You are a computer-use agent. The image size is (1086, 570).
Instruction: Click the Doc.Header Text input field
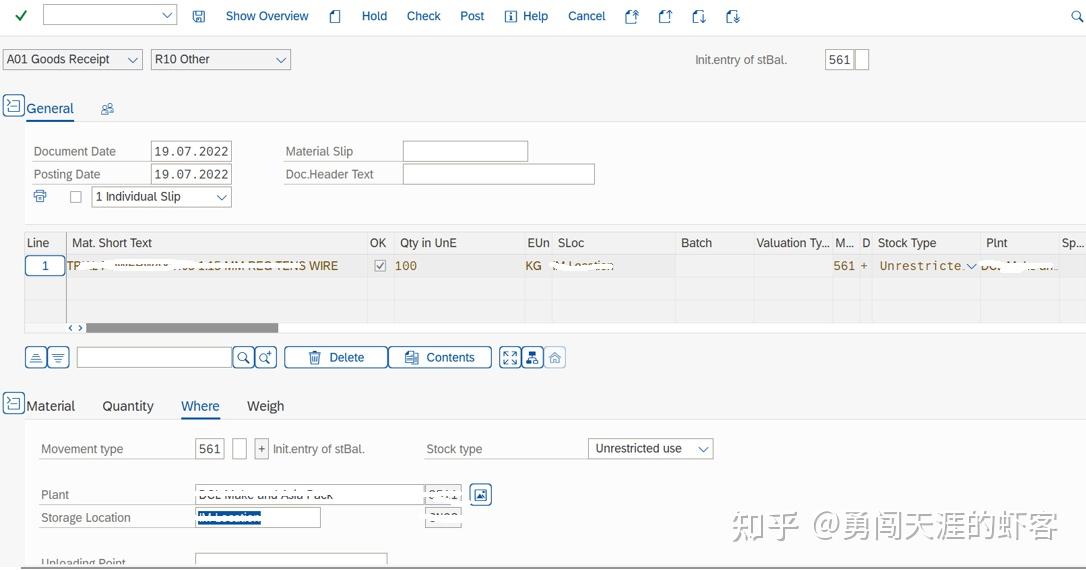pos(499,174)
